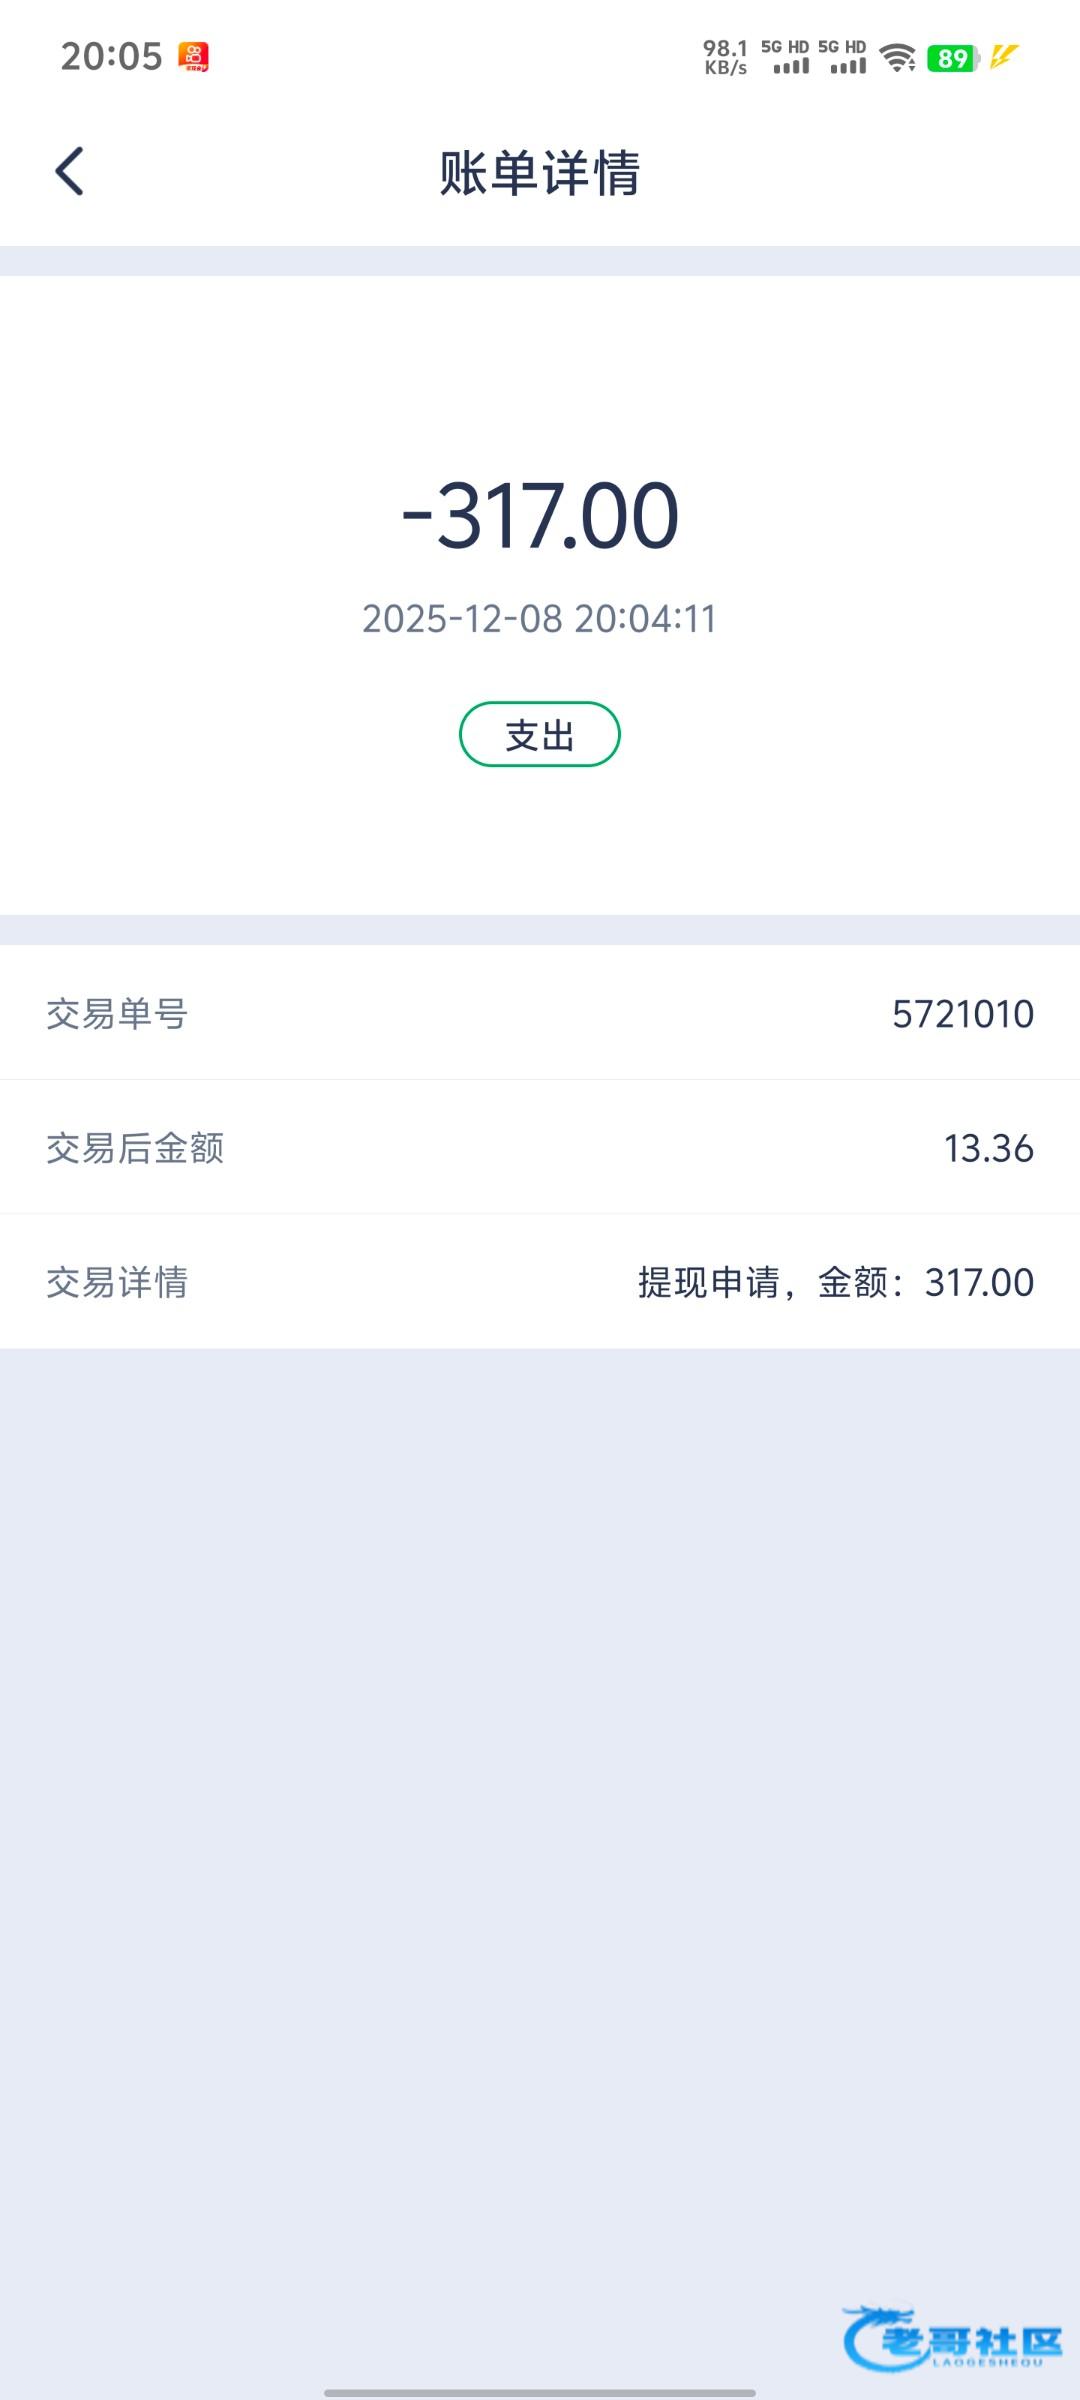Tap the second 5G HD signal icon
Image resolution: width=1080 pixels, height=2400 pixels.
click(843, 57)
